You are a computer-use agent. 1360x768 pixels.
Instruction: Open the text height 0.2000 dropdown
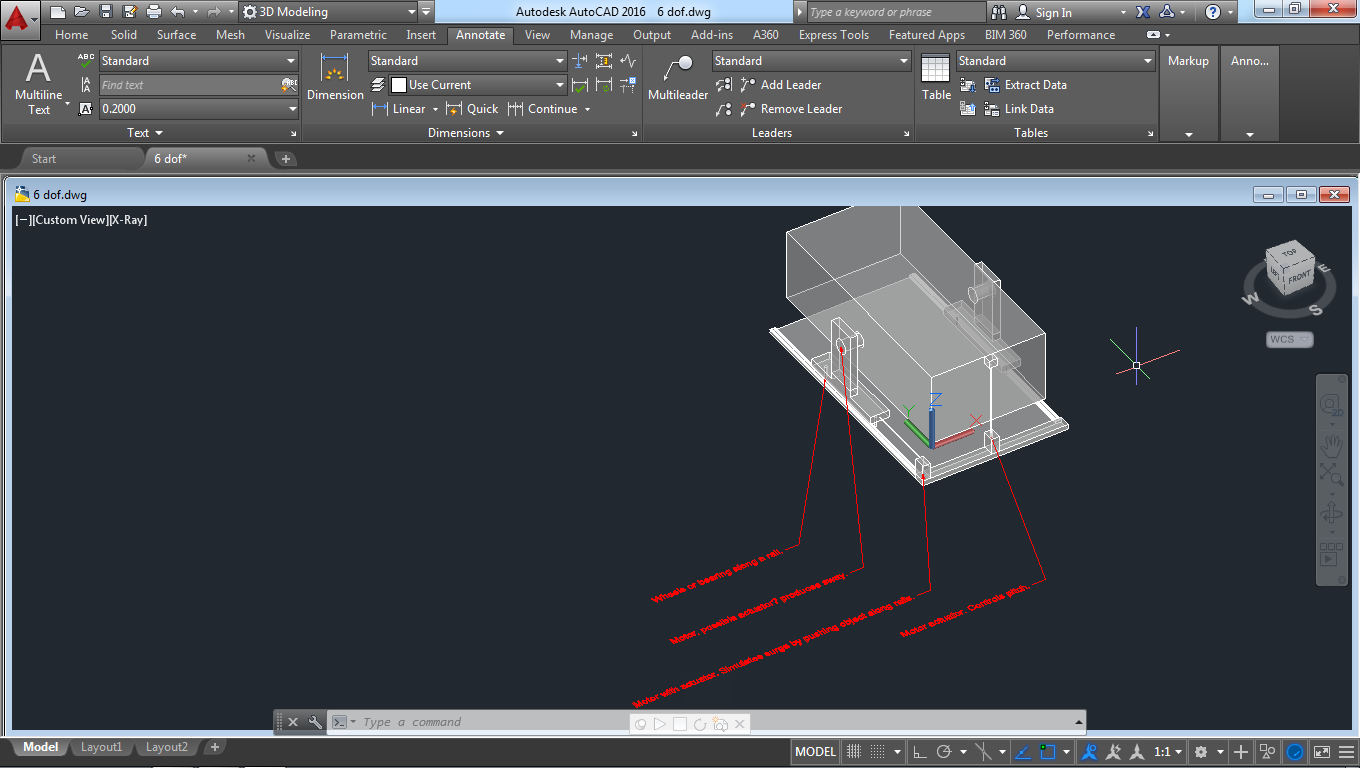199,109
